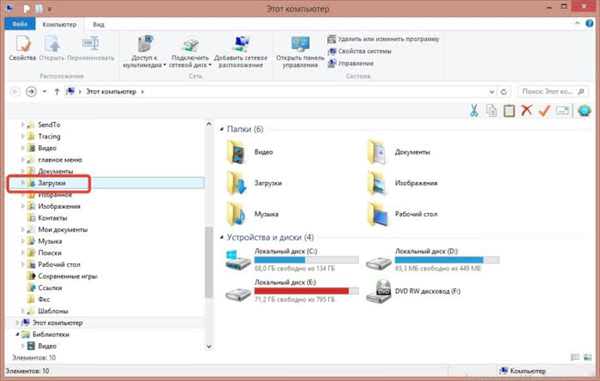Switch to large icons view

coord(587,357)
